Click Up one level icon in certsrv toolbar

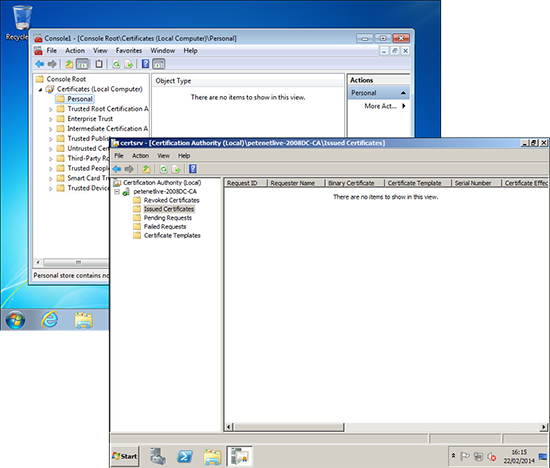tap(146, 169)
